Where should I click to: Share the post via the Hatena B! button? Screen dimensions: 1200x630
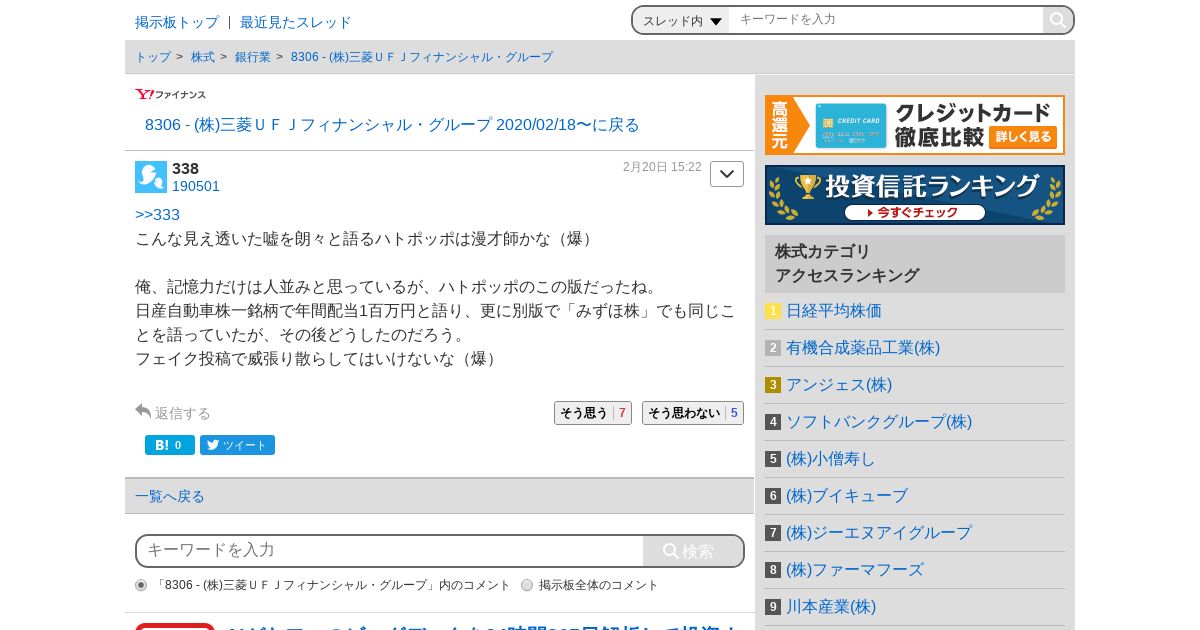point(170,445)
